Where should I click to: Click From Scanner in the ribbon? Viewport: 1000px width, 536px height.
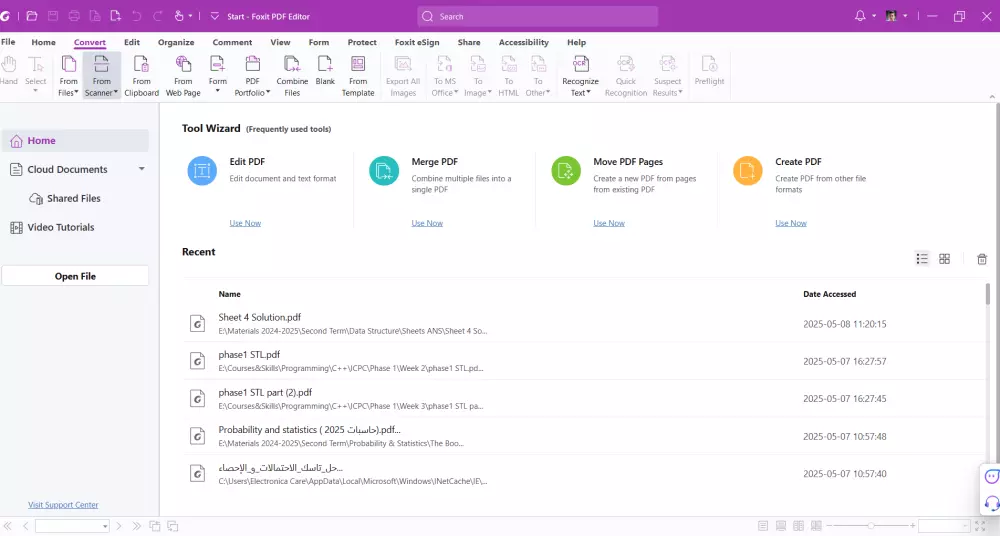(x=101, y=75)
